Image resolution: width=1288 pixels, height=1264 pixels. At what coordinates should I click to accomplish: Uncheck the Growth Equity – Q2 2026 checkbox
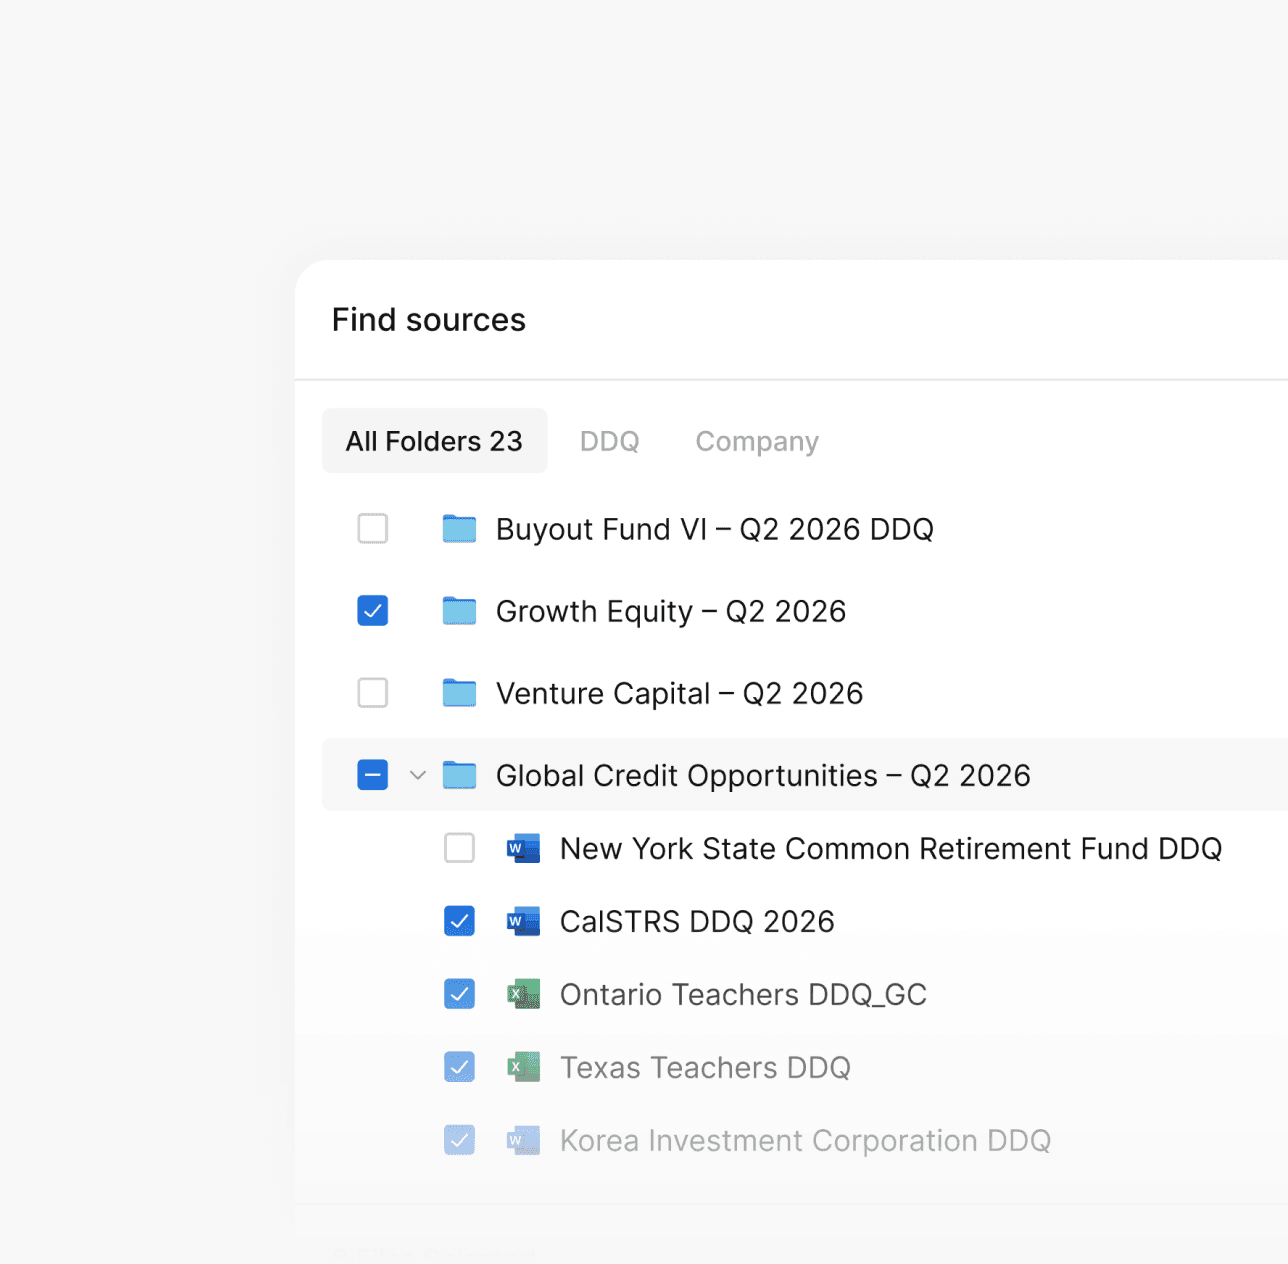pos(373,611)
